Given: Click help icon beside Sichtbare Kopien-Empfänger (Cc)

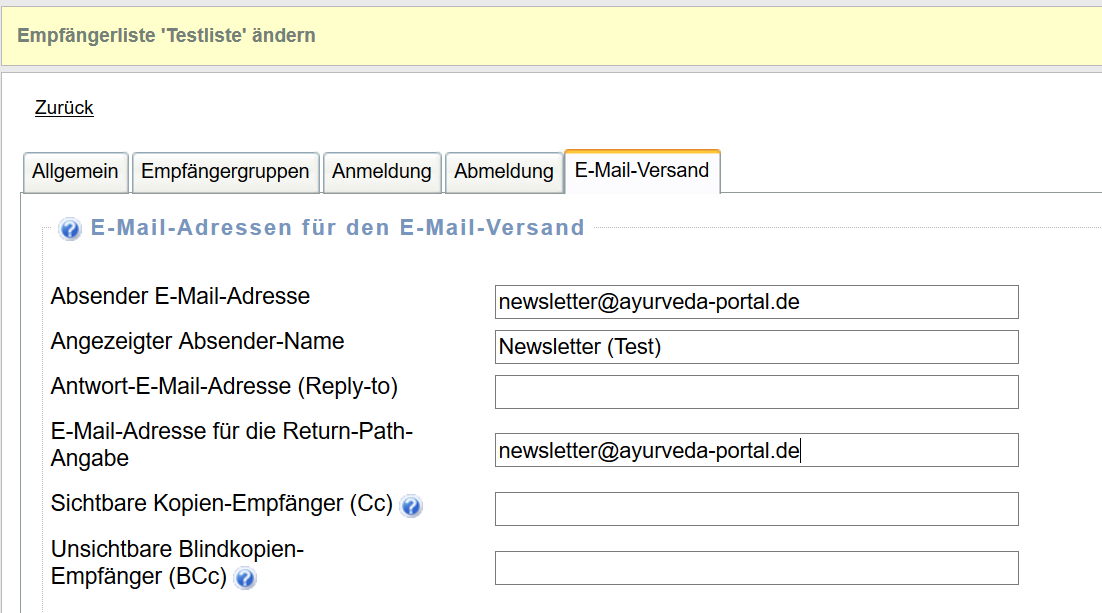Looking at the screenshot, I should 411,507.
